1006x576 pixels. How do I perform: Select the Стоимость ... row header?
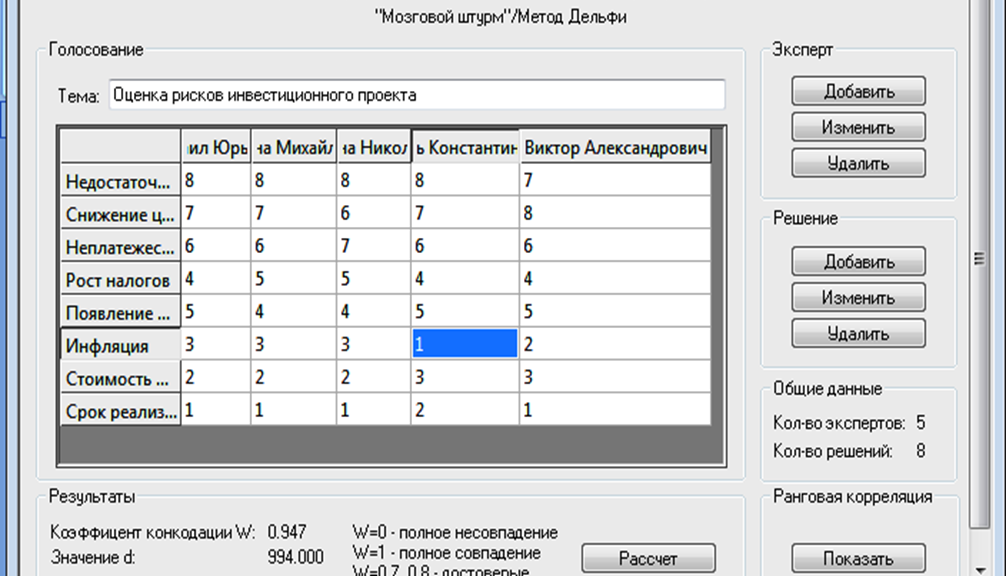(120, 379)
